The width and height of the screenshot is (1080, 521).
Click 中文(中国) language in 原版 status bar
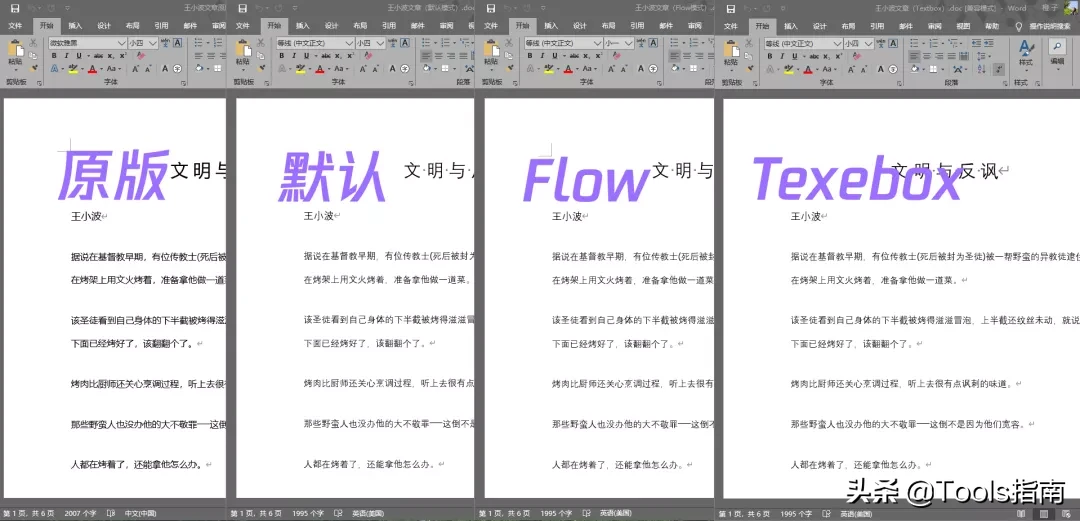pos(141,513)
